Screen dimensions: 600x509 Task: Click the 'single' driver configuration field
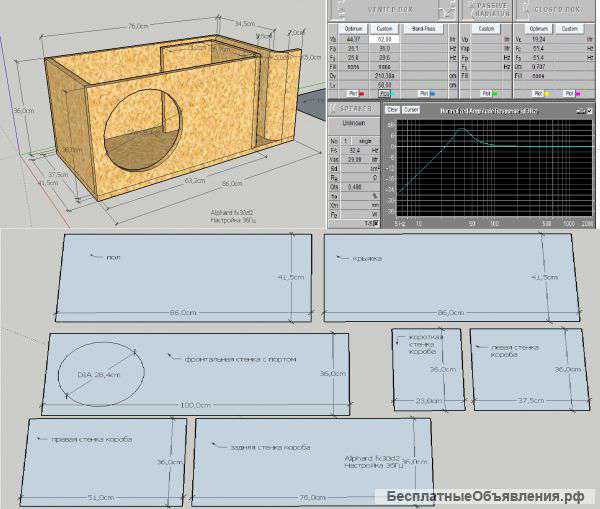[366, 141]
